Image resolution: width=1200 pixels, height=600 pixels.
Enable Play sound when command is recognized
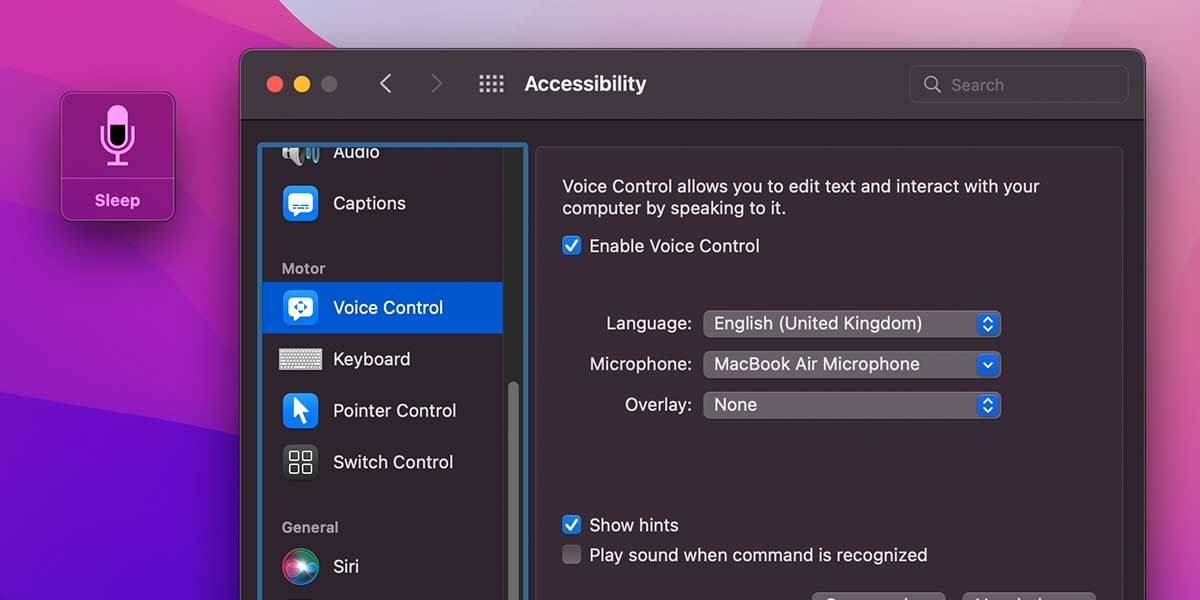[x=572, y=555]
